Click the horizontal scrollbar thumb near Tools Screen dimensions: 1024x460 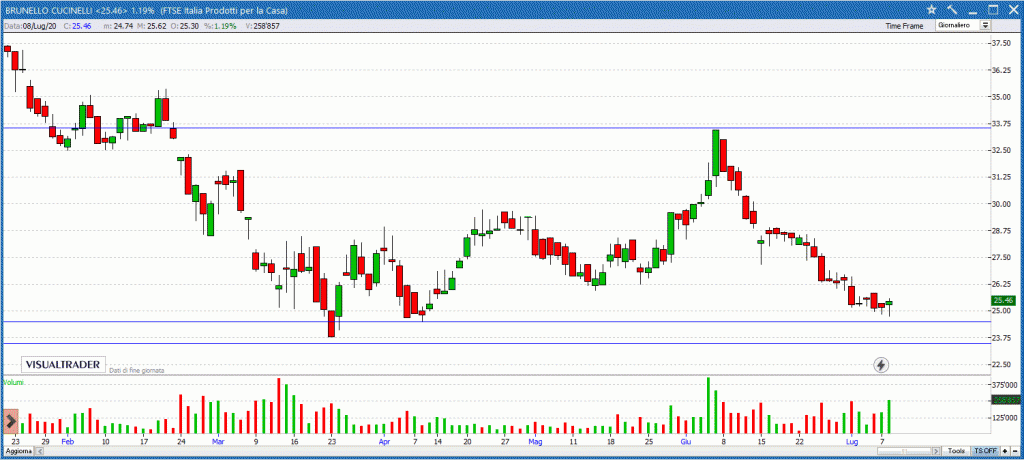pos(904,451)
